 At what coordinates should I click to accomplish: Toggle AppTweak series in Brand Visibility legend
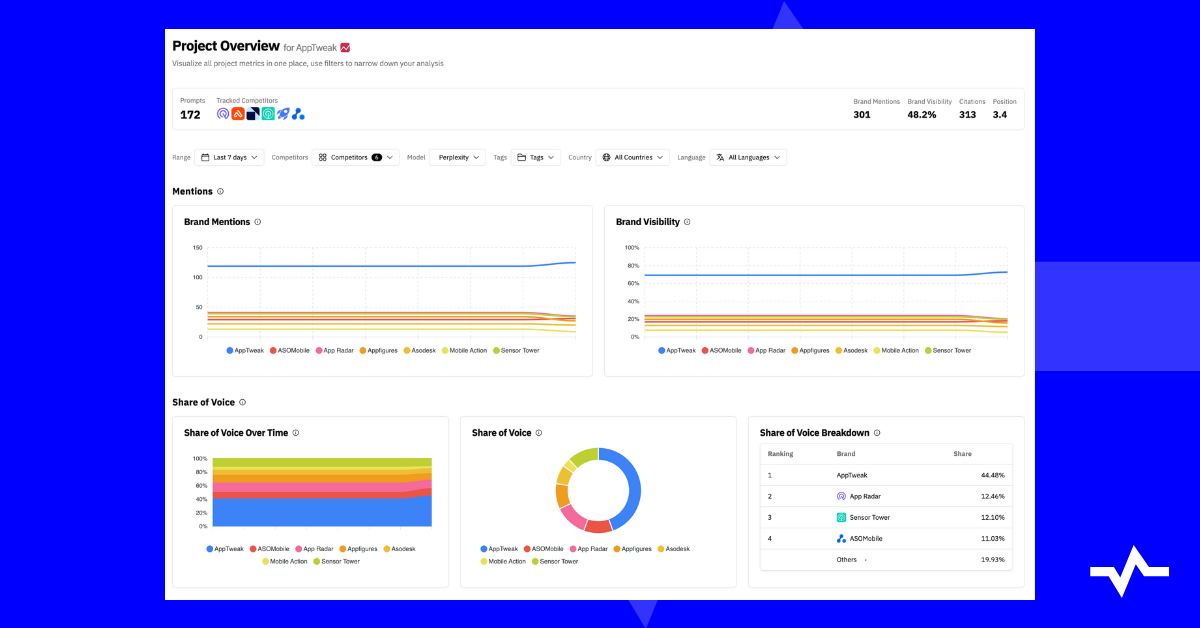677,350
